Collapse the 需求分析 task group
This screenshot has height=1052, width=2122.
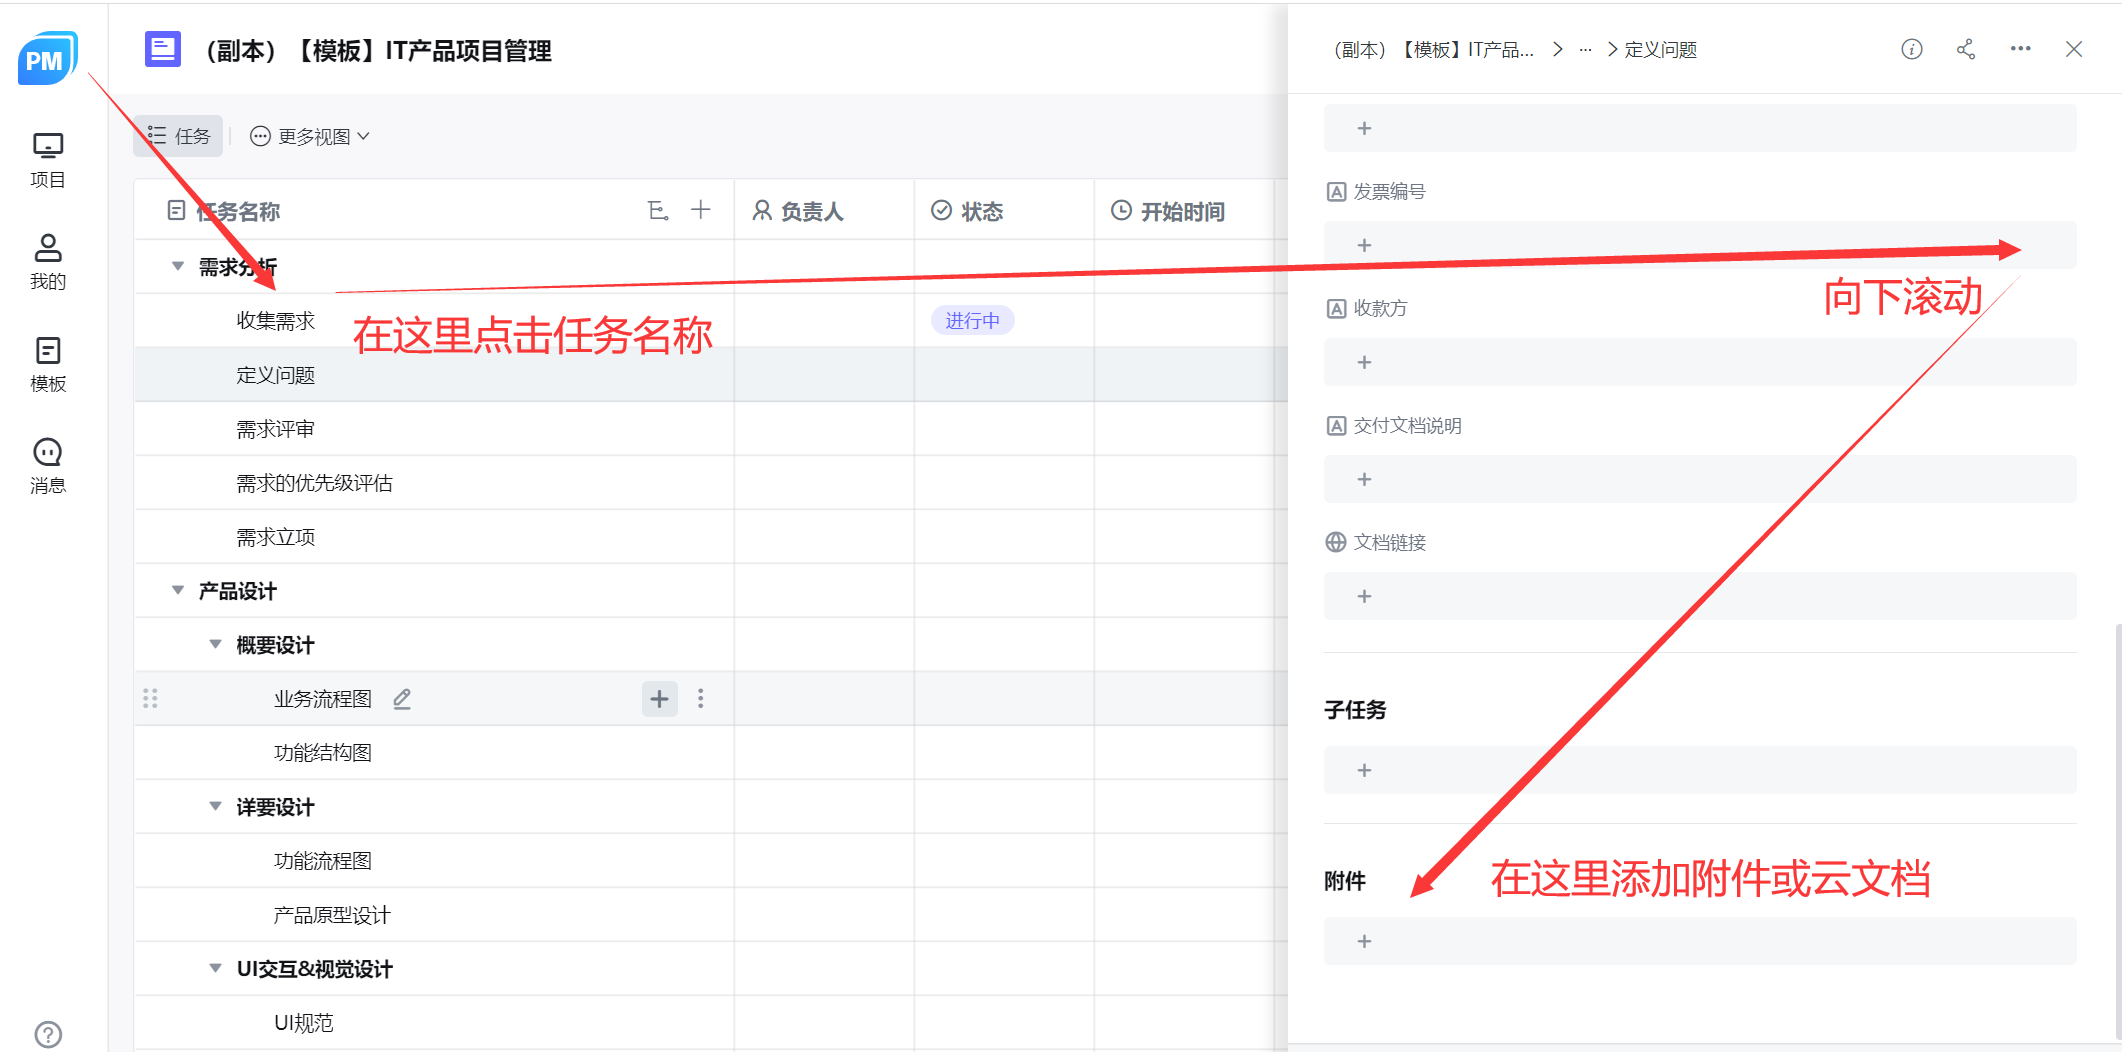[x=178, y=266]
